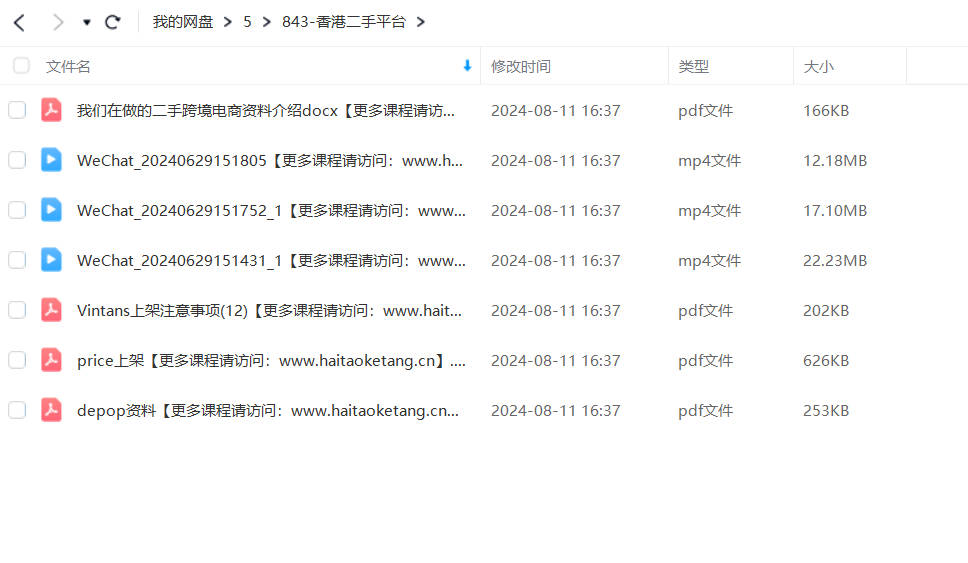Click the 12.18MB size cell
Viewport: 968px width, 563px height.
point(835,161)
